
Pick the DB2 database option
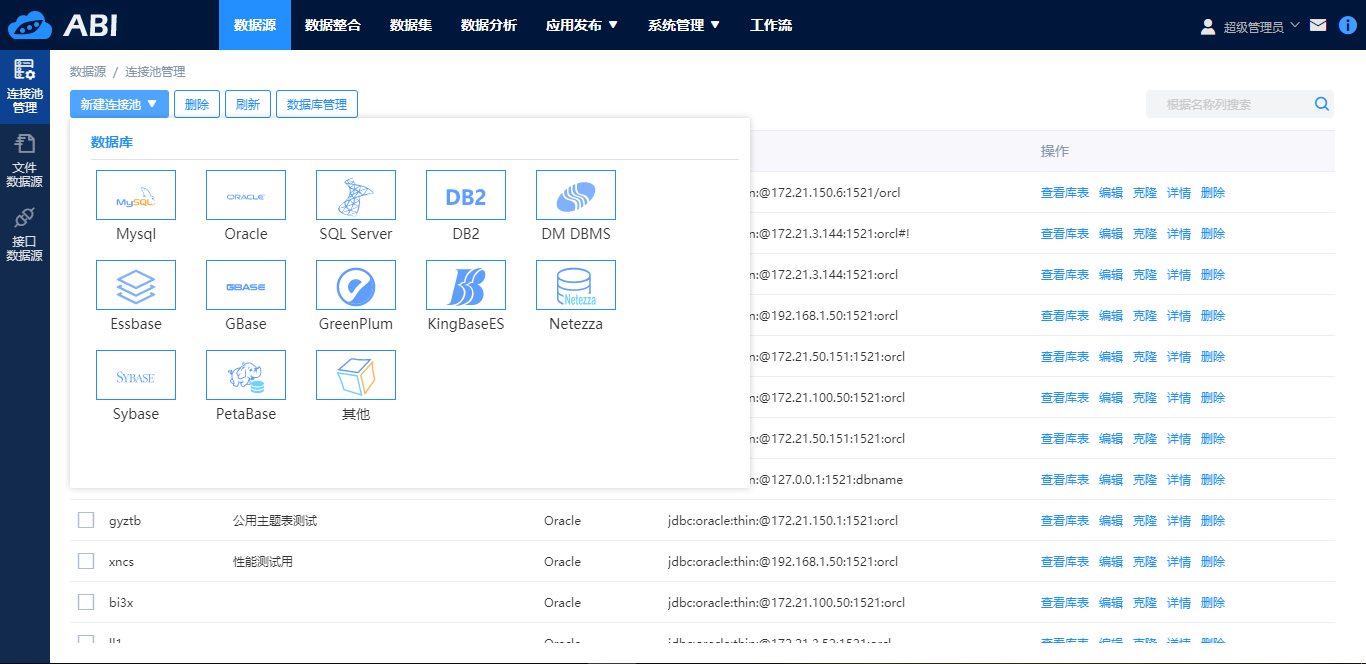coord(465,195)
